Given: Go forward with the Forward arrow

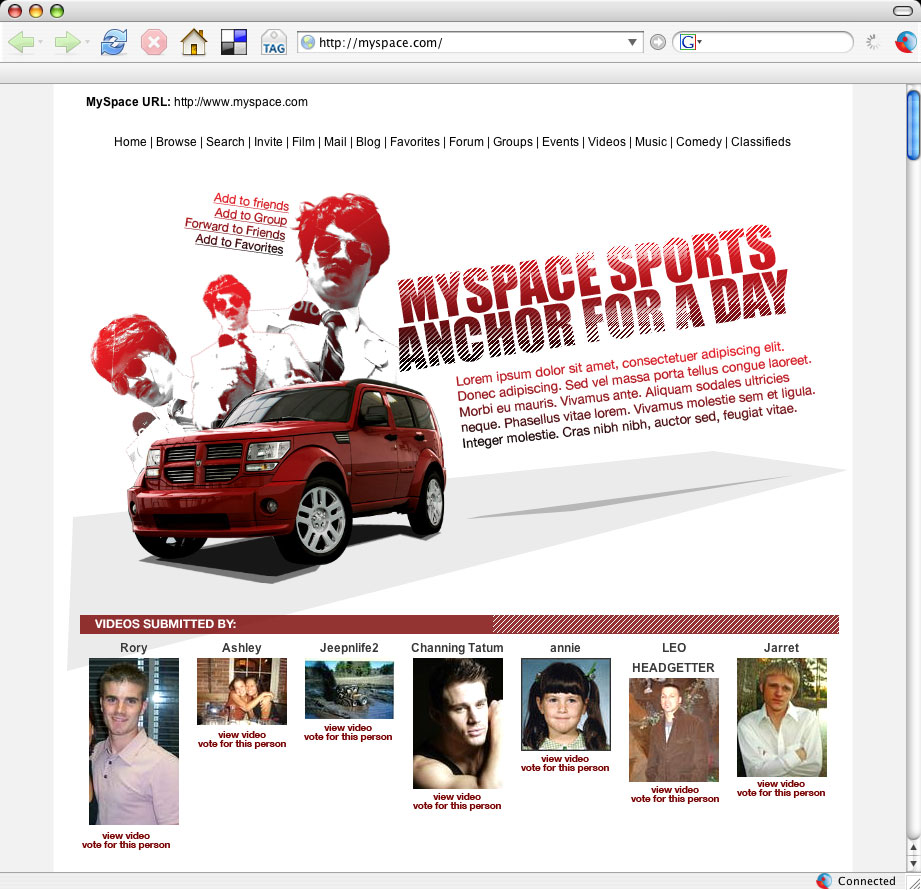Looking at the screenshot, I should coord(67,42).
